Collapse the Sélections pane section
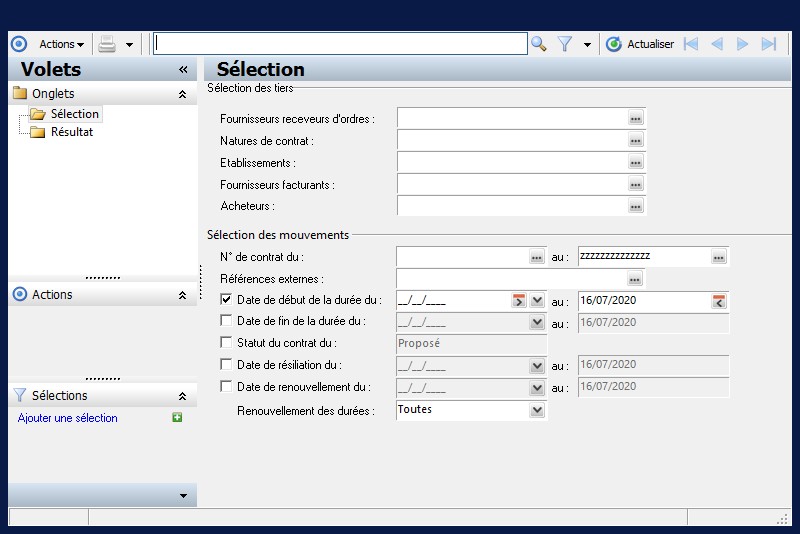 [x=182, y=396]
